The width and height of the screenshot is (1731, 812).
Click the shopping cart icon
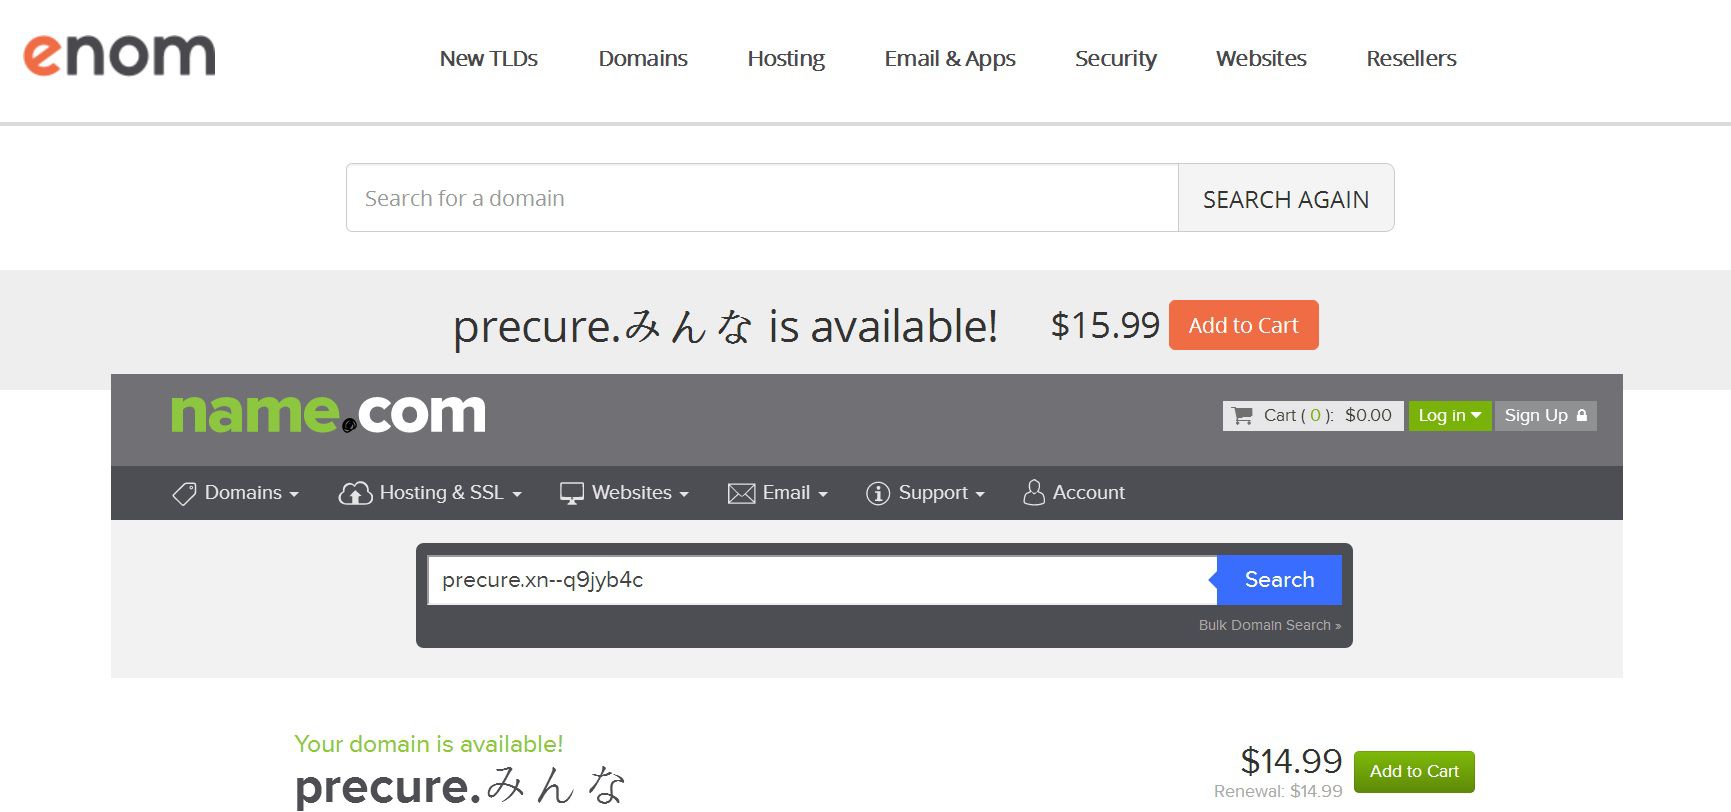click(1242, 416)
